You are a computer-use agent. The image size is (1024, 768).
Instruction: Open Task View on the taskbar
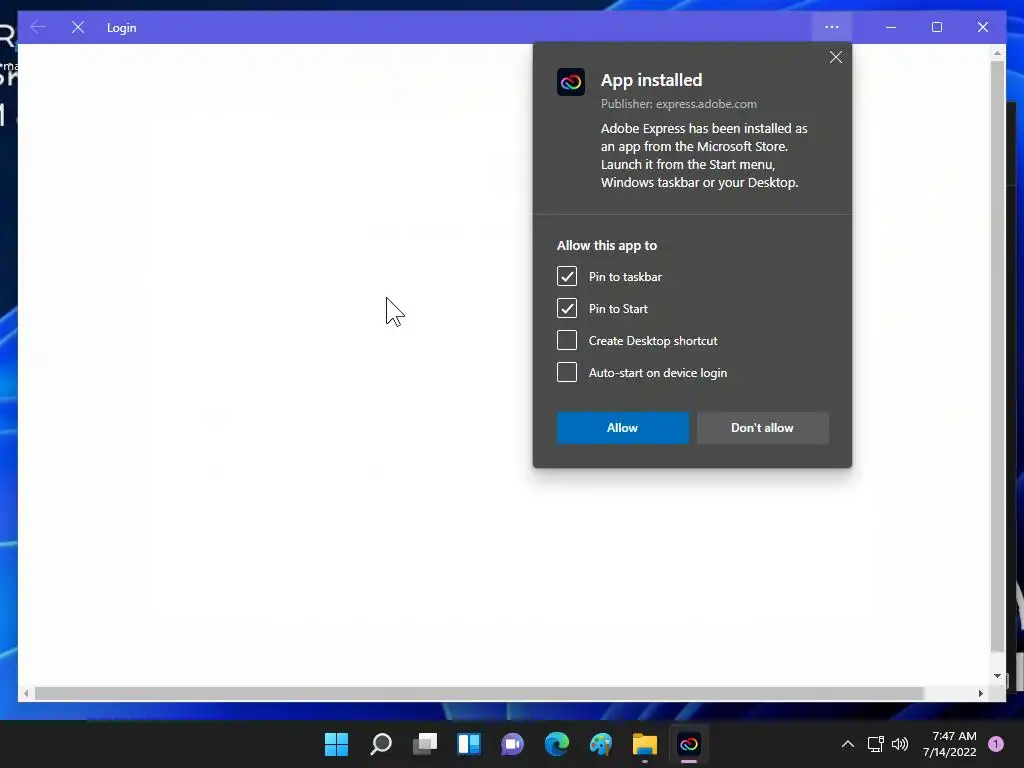click(424, 744)
